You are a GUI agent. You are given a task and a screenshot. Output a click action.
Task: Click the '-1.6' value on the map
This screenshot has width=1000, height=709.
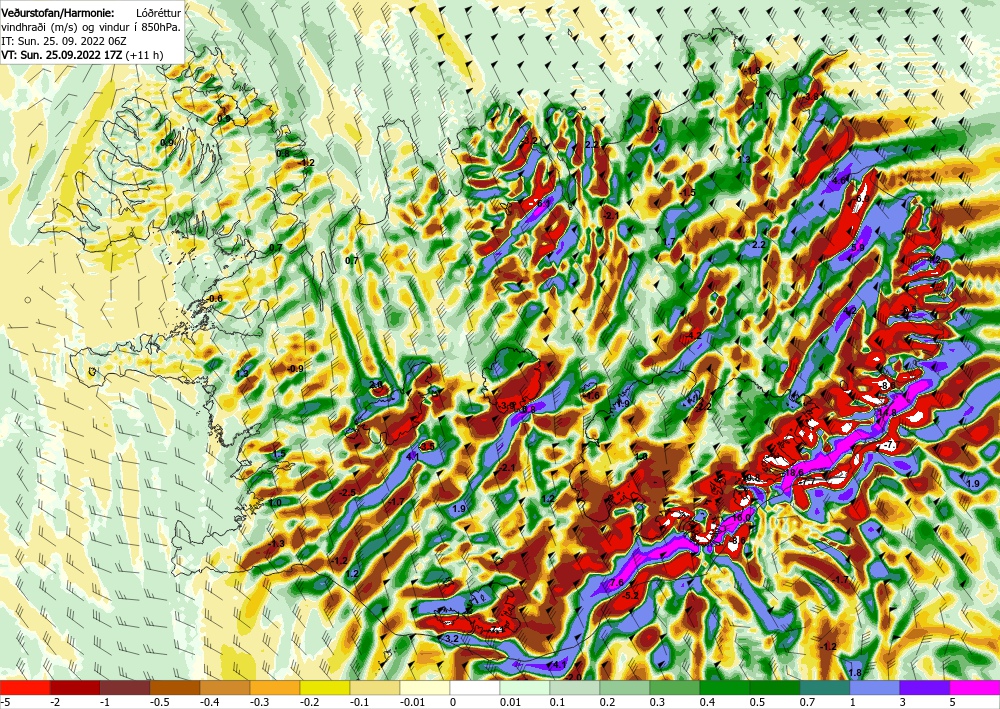tap(592, 395)
